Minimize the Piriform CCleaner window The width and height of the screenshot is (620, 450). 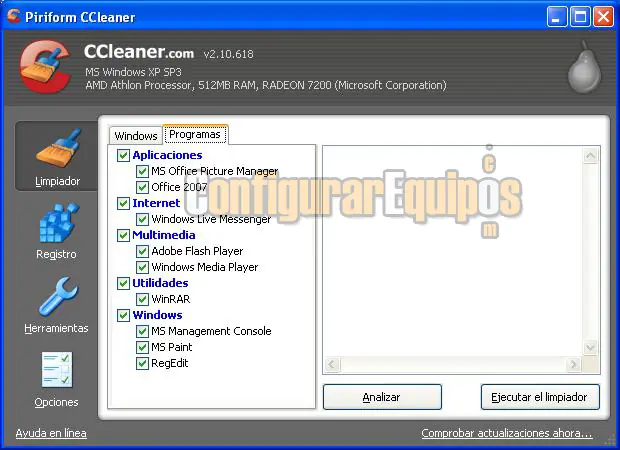tap(557, 17)
